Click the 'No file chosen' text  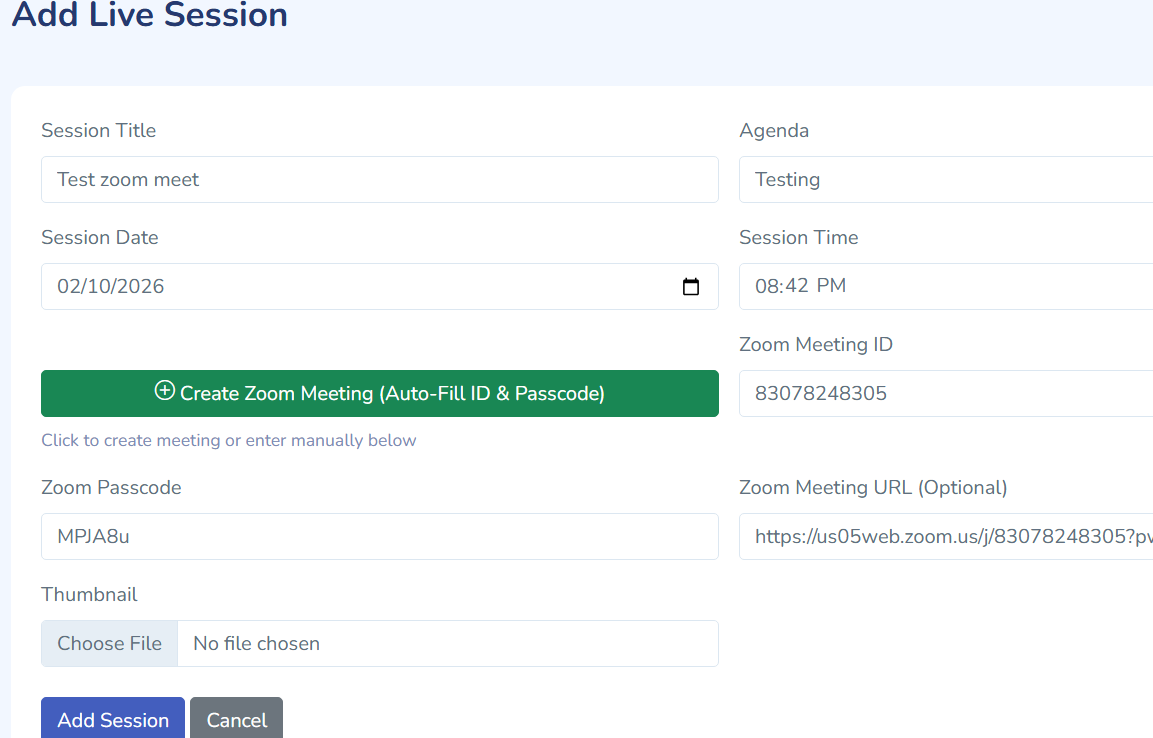[256, 644]
